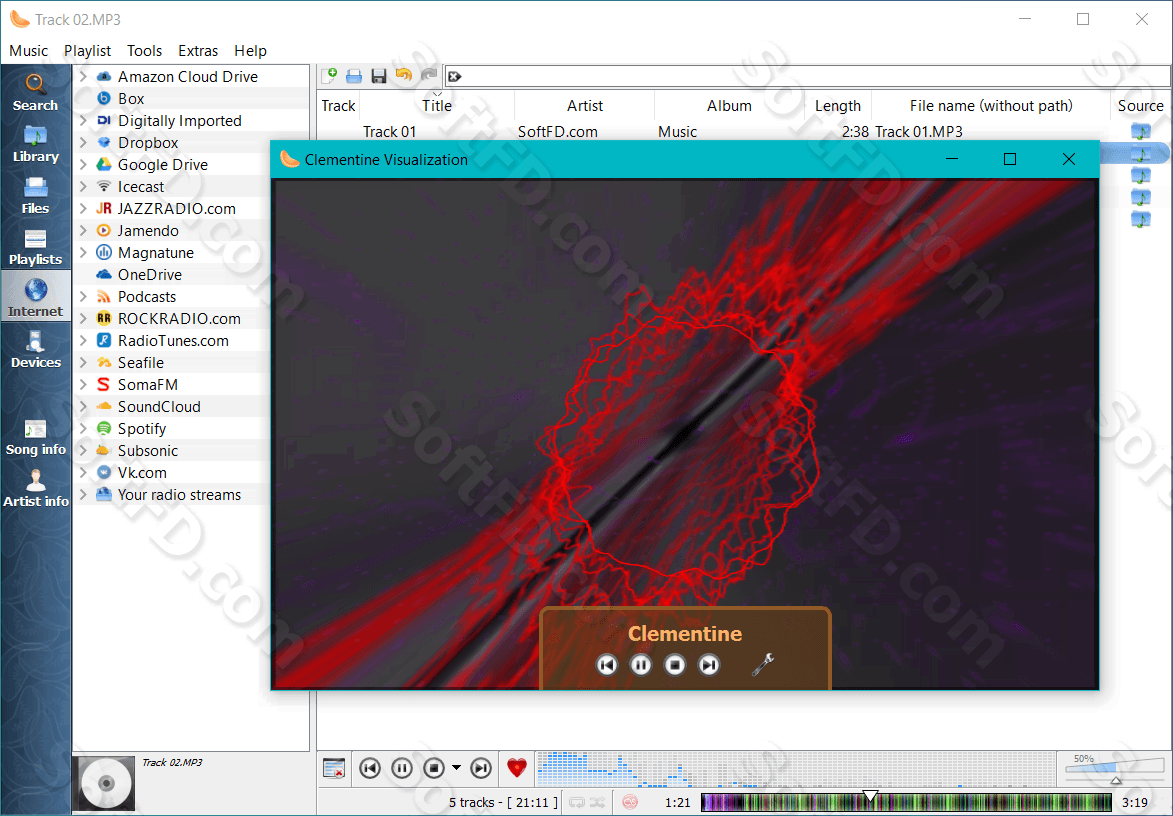
Task: Select the Your radio streams entry
Action: [x=179, y=494]
